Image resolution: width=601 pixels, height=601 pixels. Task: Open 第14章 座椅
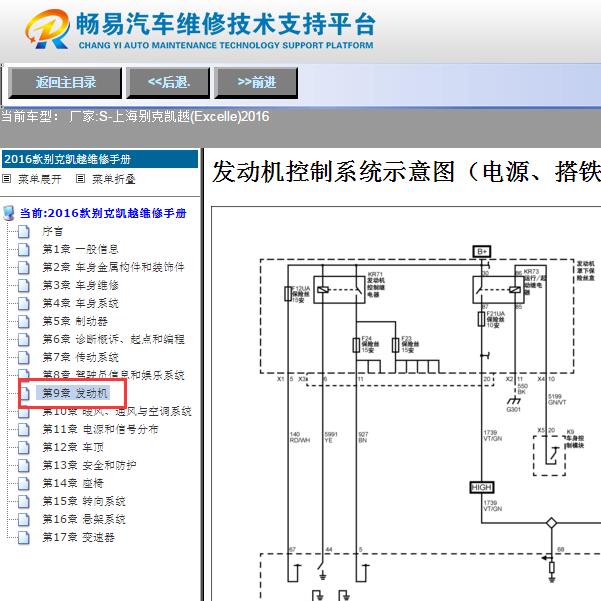(x=73, y=483)
